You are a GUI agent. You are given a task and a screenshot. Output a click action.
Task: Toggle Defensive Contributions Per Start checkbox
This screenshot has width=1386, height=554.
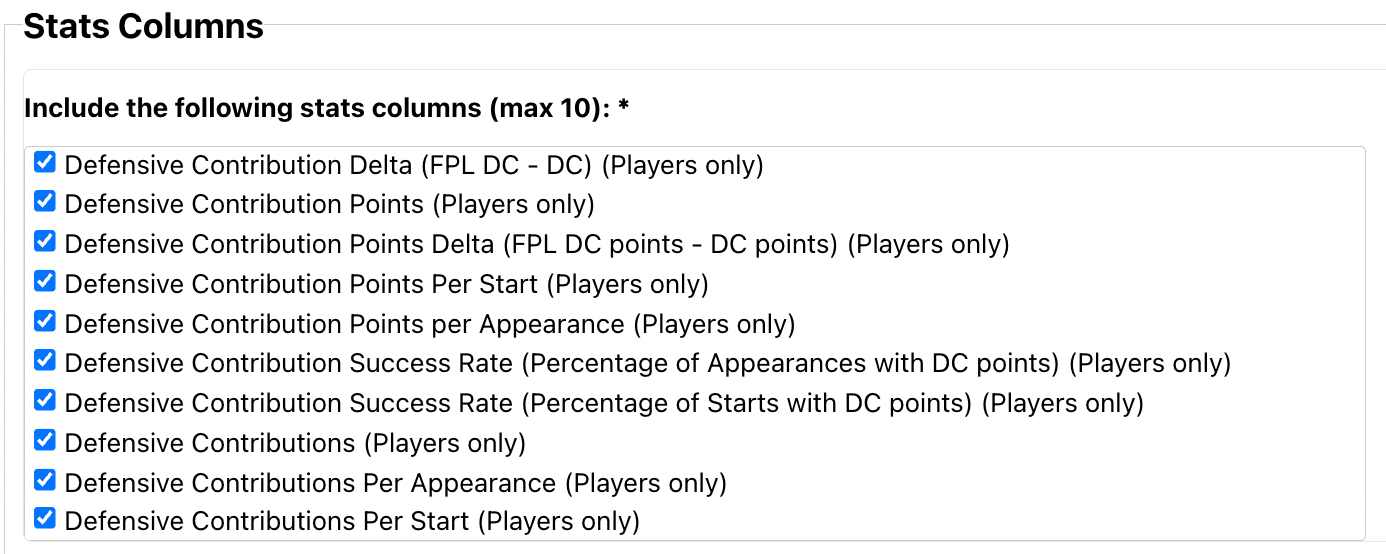coord(44,520)
